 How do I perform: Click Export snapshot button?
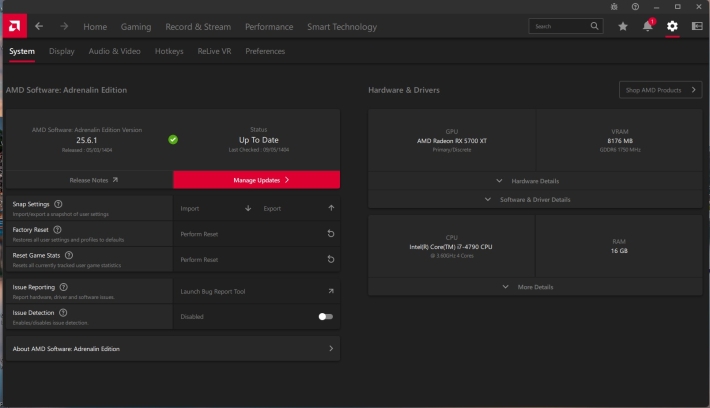(299, 208)
